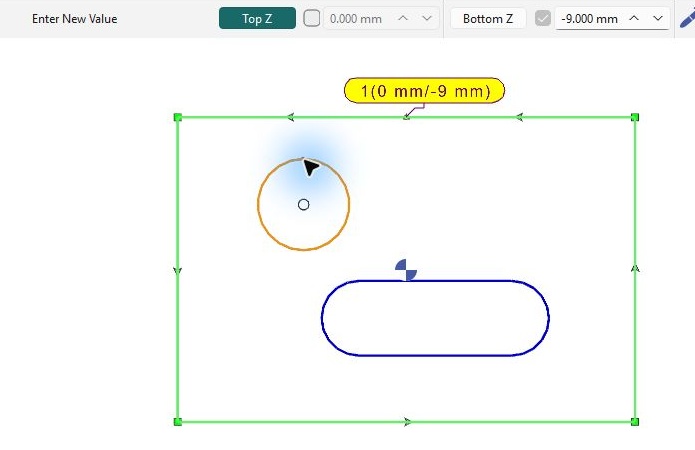Increase the Top Z value with up arrow

tap(403, 18)
